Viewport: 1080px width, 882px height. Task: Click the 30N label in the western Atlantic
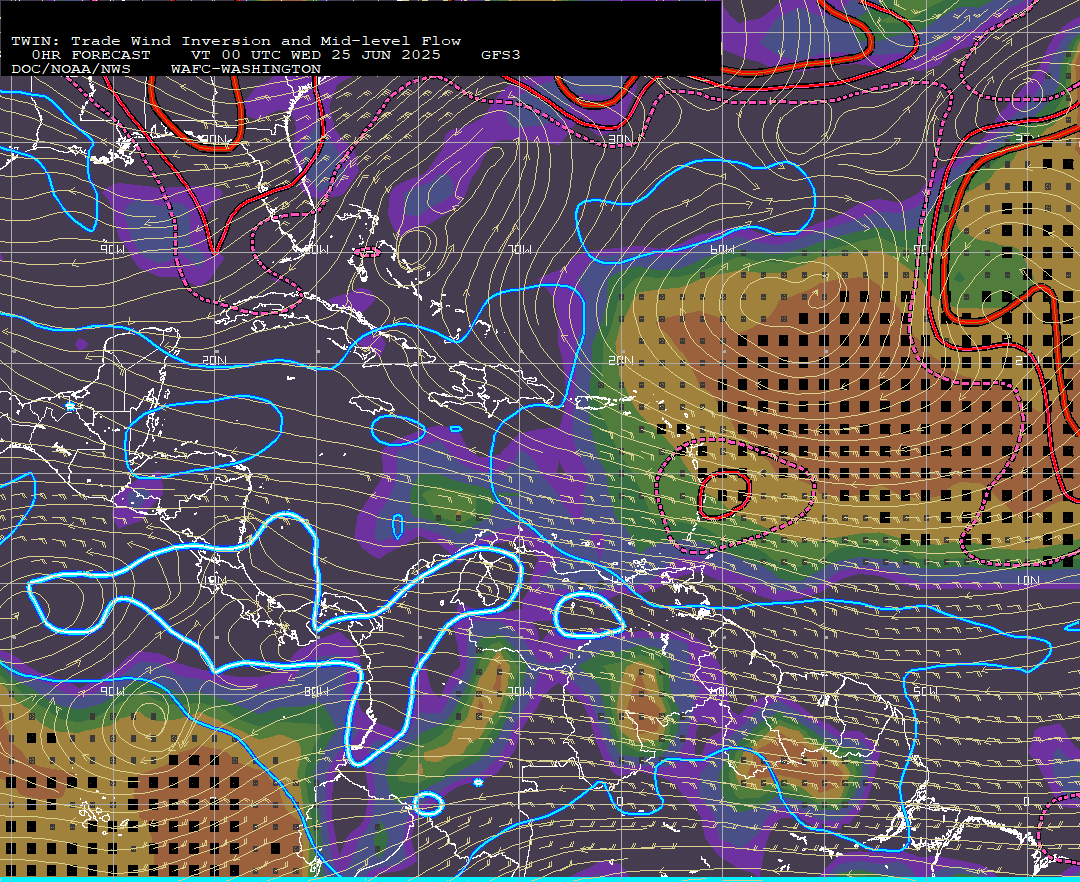click(621, 139)
